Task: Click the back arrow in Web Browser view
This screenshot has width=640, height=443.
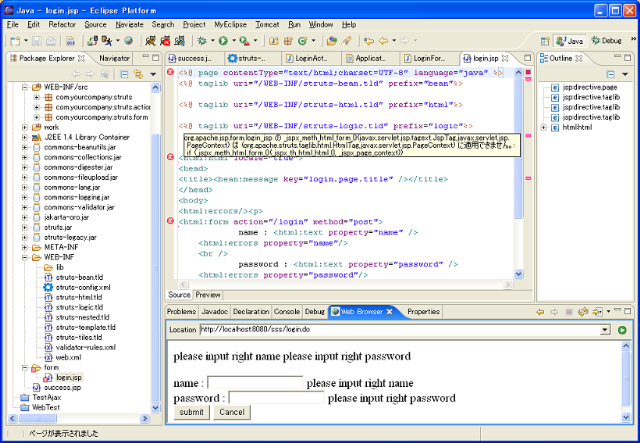Action: (x=540, y=312)
